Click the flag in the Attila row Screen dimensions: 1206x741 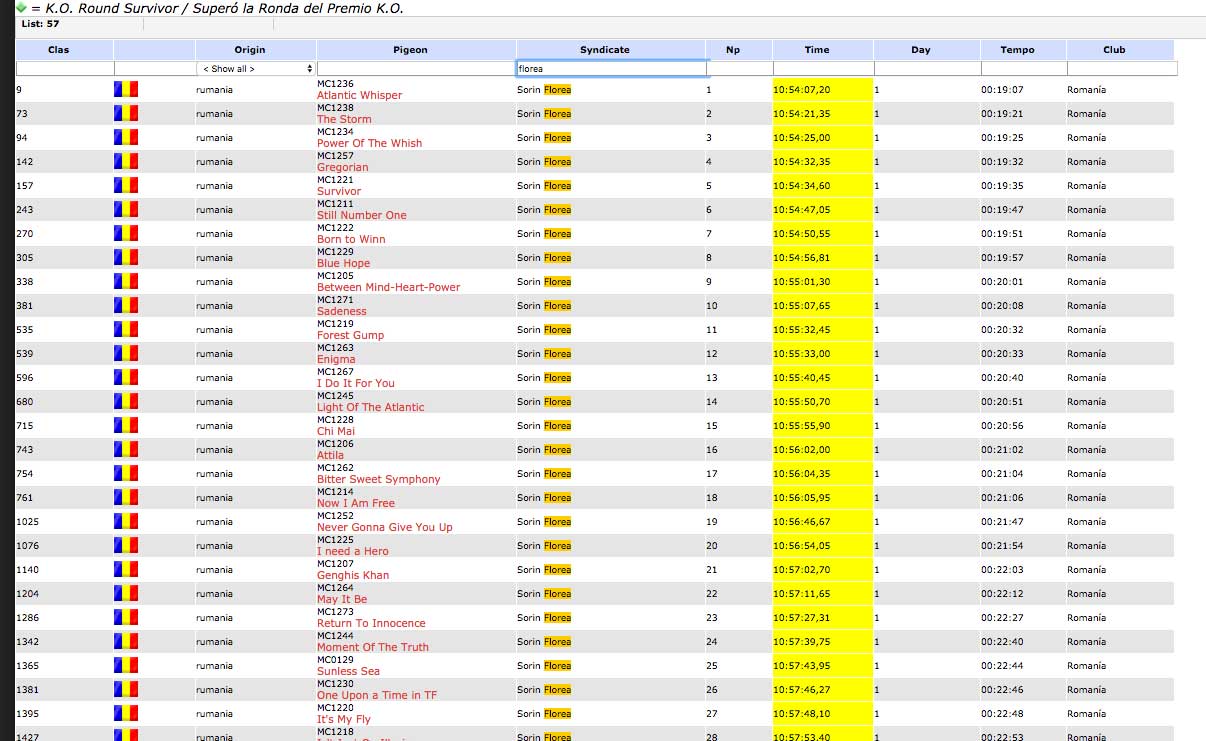tap(126, 449)
